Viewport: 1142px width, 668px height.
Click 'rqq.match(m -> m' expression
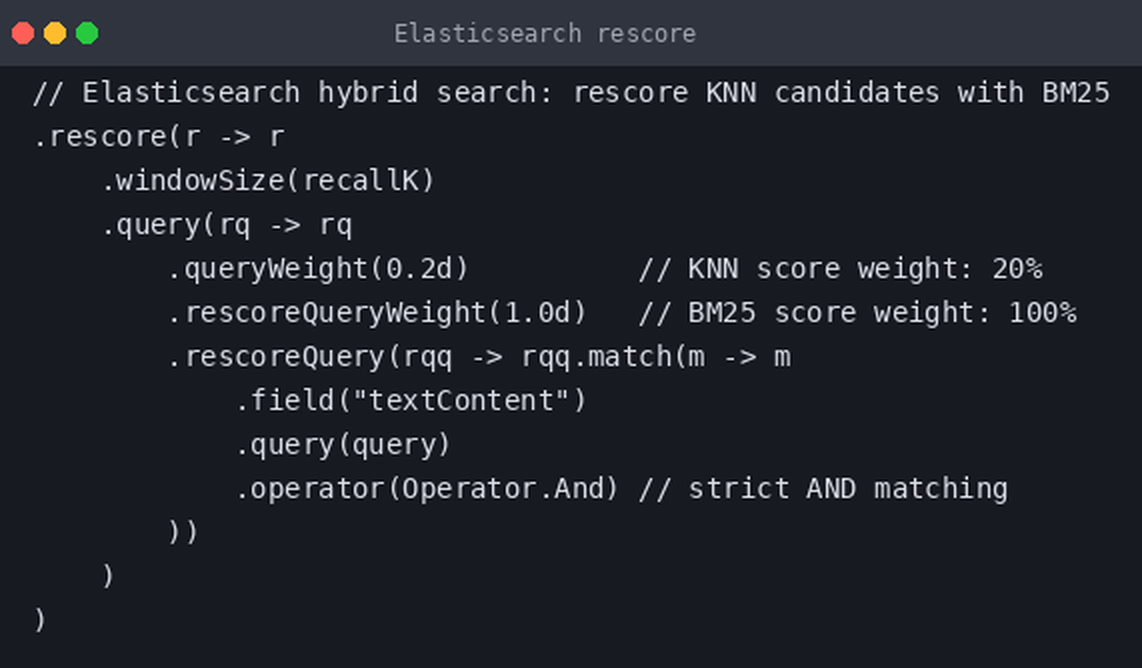pos(656,357)
